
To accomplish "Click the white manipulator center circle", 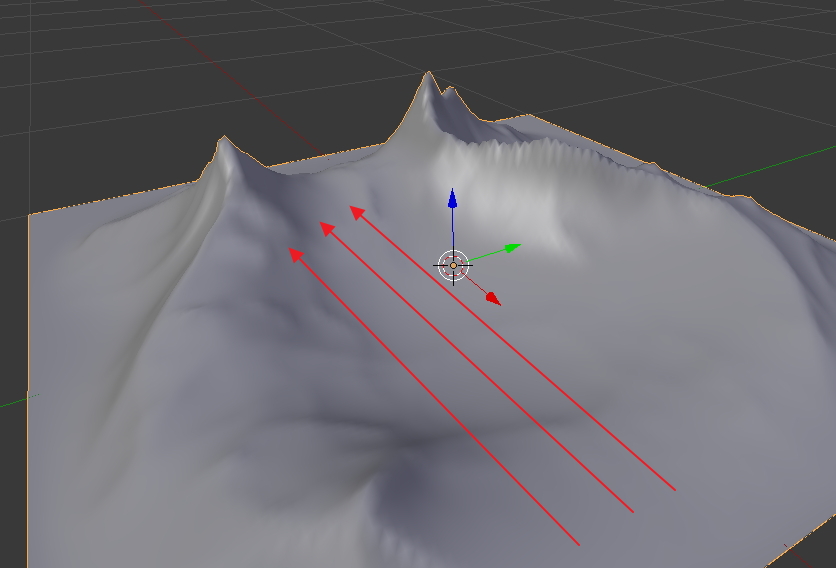I will [x=454, y=265].
